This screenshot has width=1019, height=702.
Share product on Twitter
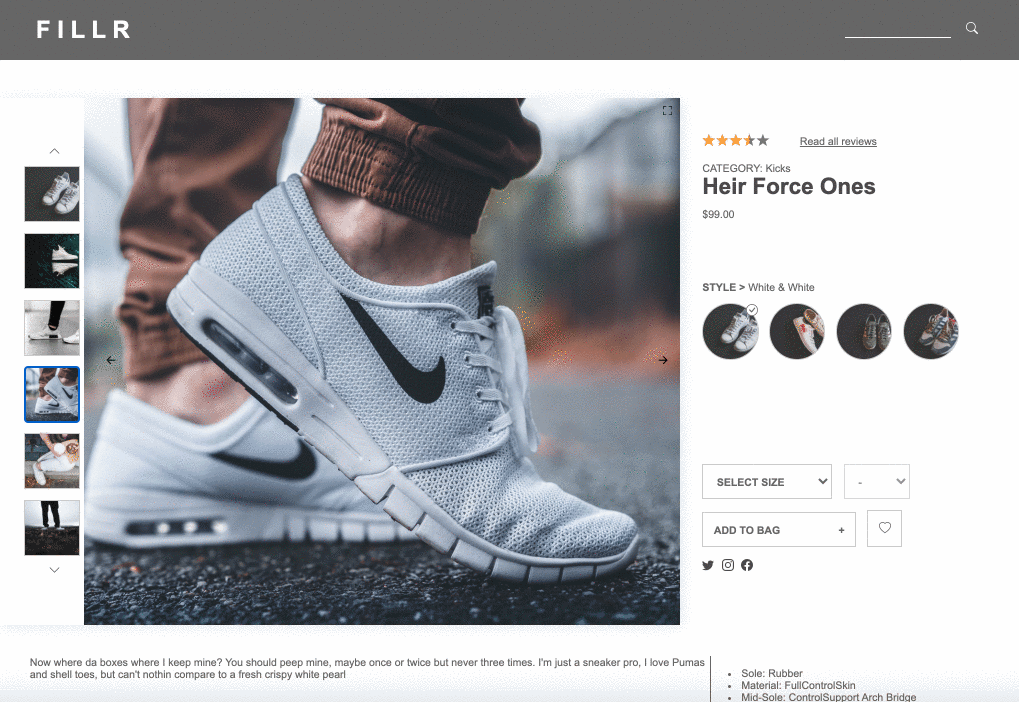(x=708, y=565)
